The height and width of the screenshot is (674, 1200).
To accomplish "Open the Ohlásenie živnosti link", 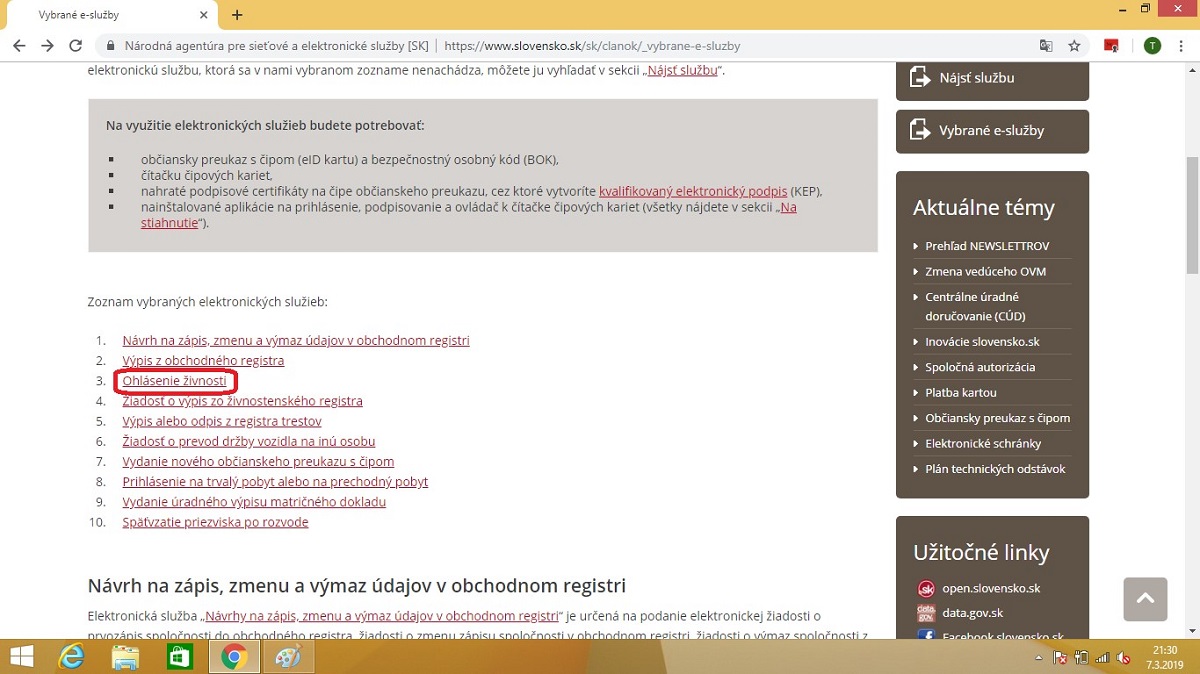I will 174,381.
